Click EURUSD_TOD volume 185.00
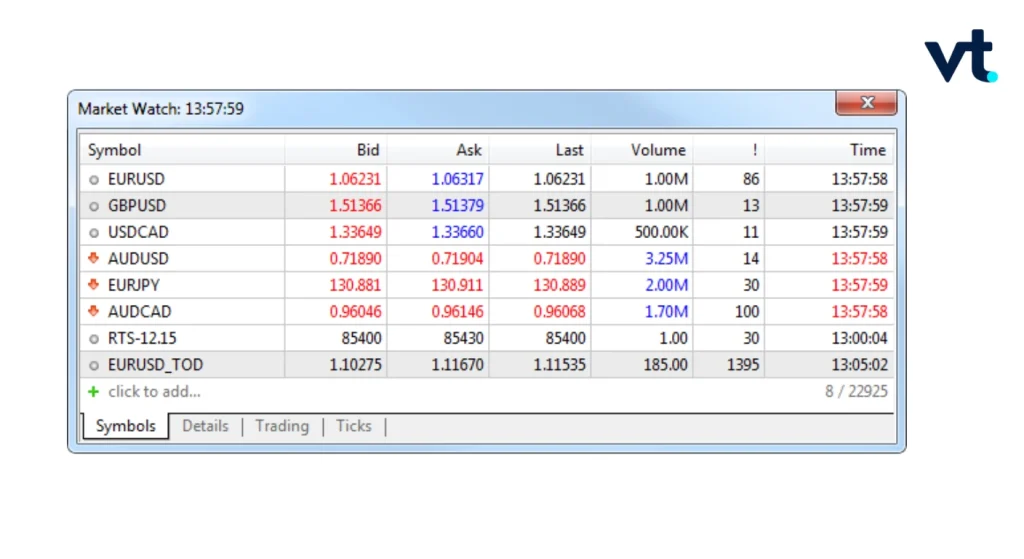Screen dimensions: 1024x559 [665, 364]
